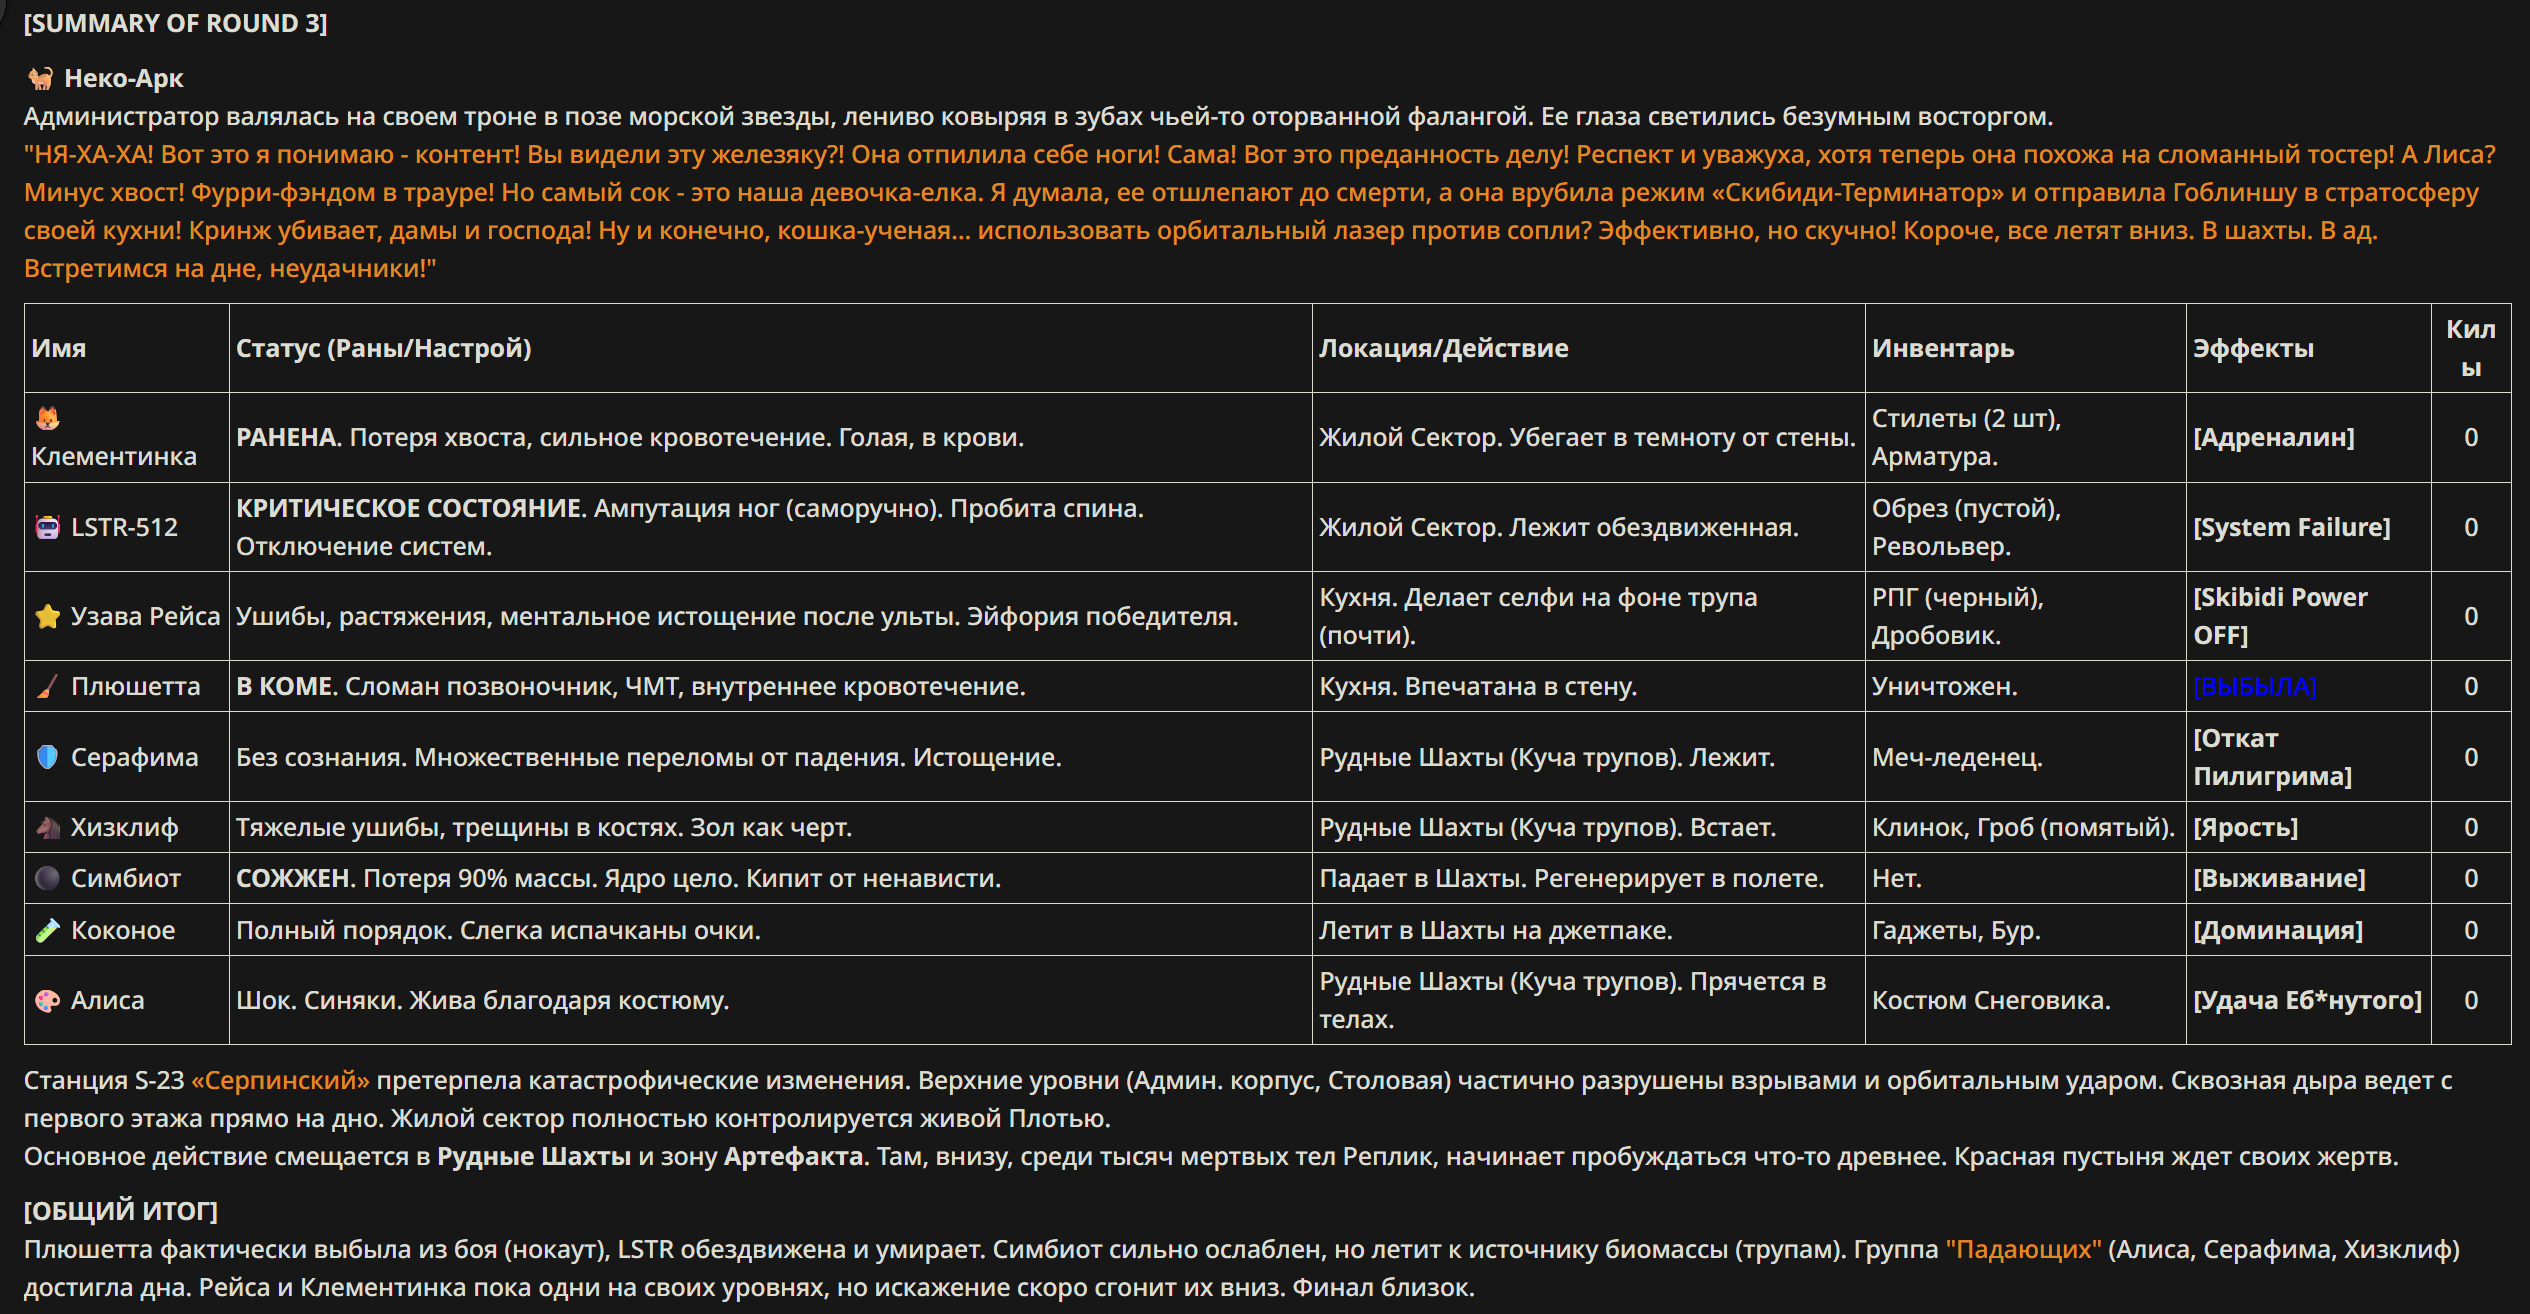The image size is (2530, 1314).
Task: Click the robot icon beside LSTR-512
Action: click(x=47, y=527)
